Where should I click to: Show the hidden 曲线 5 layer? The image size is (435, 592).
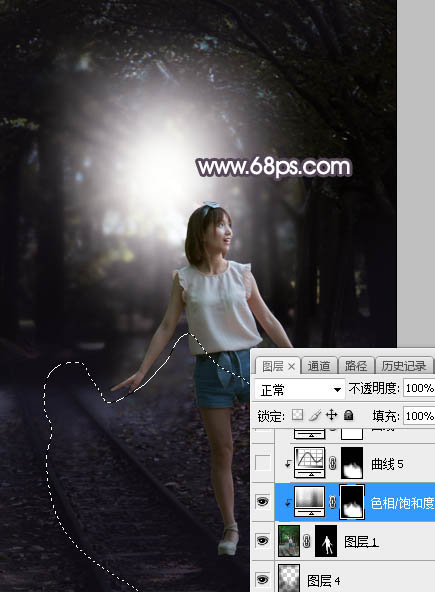click(262, 463)
